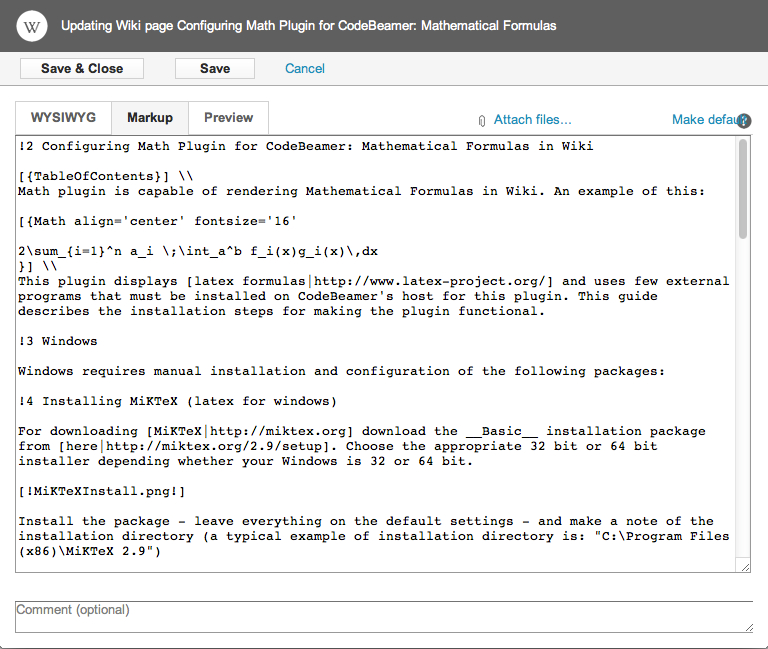Click the Save & Close button
The width and height of the screenshot is (768, 649).
pos(82,69)
